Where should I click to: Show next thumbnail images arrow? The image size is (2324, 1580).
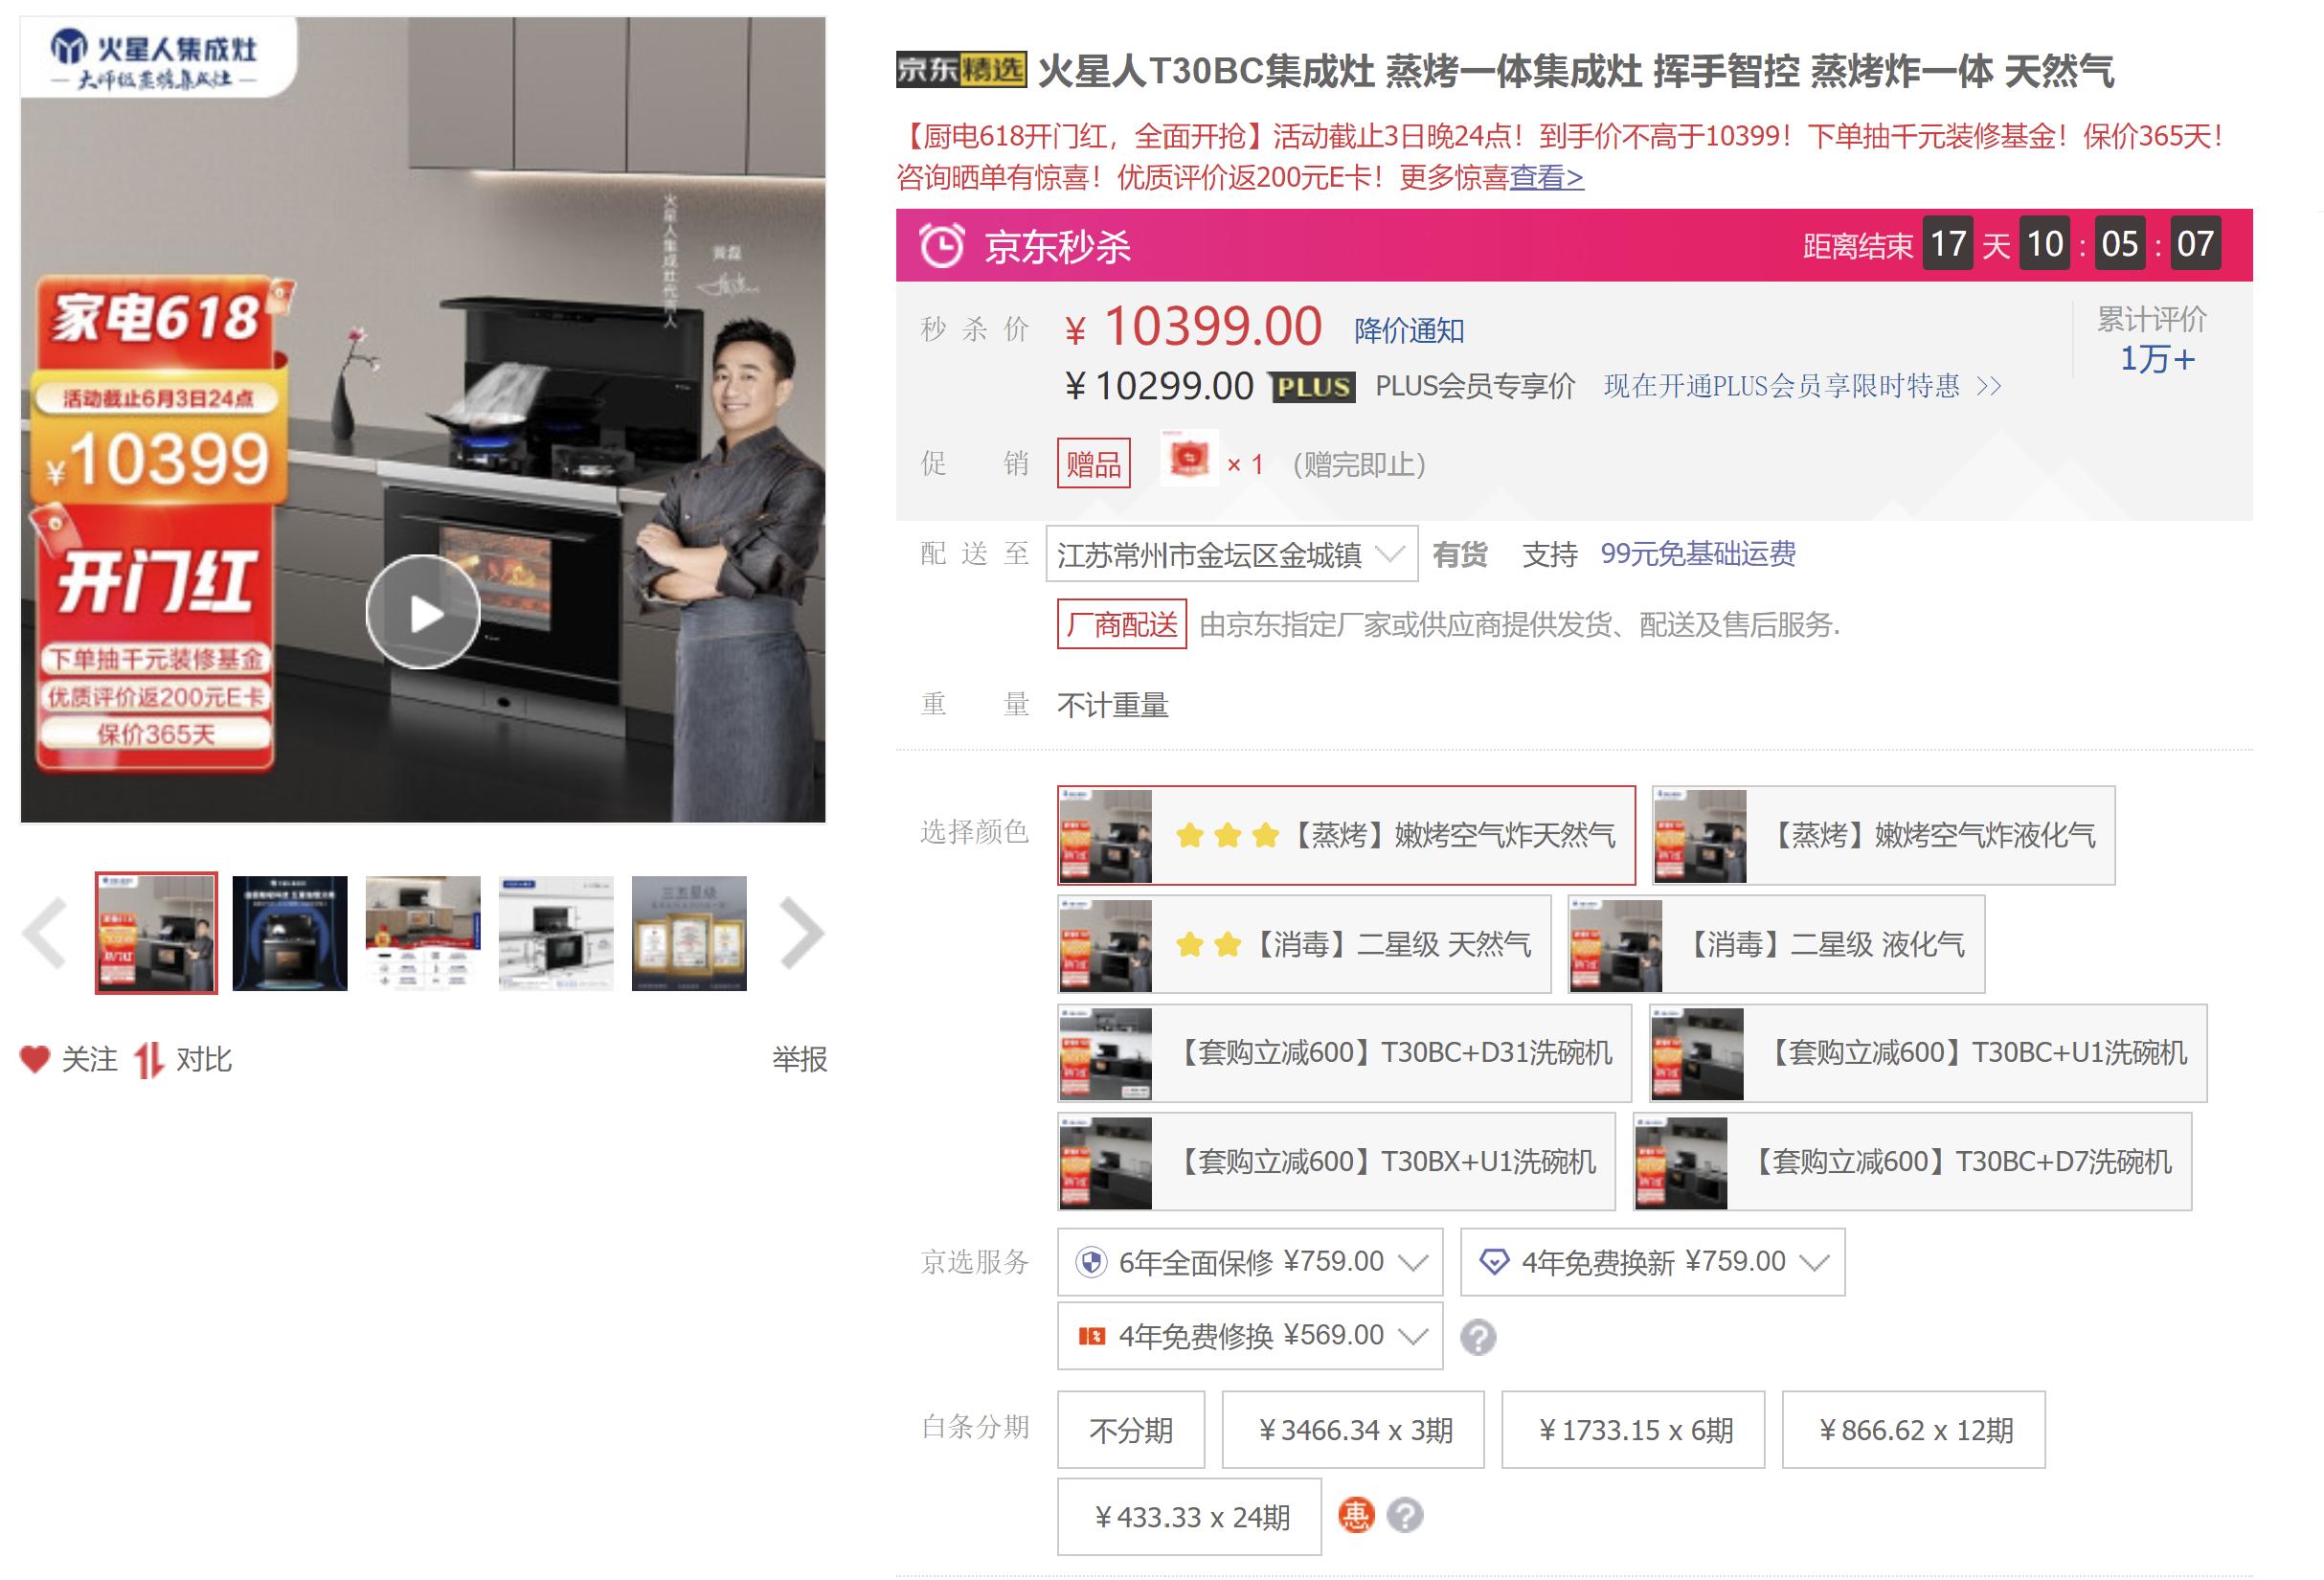pos(801,933)
